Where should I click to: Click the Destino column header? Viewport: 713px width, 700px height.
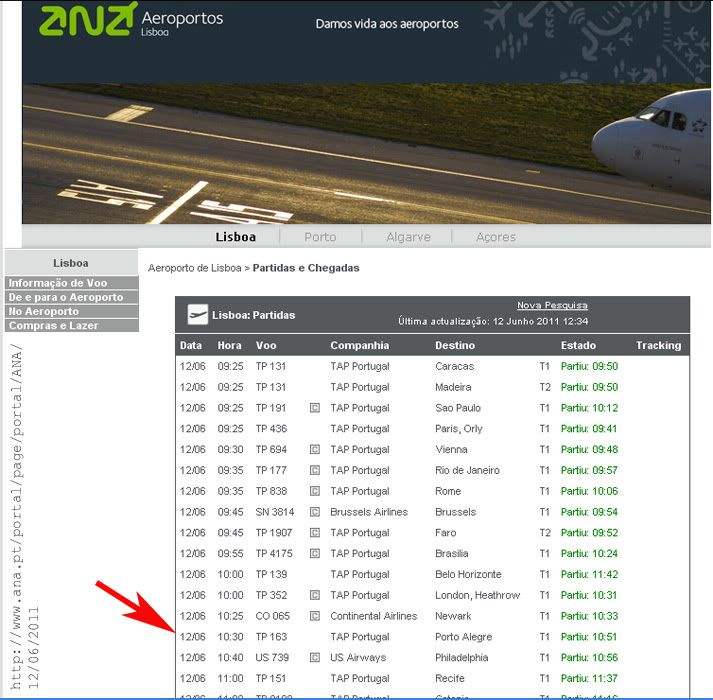(455, 345)
